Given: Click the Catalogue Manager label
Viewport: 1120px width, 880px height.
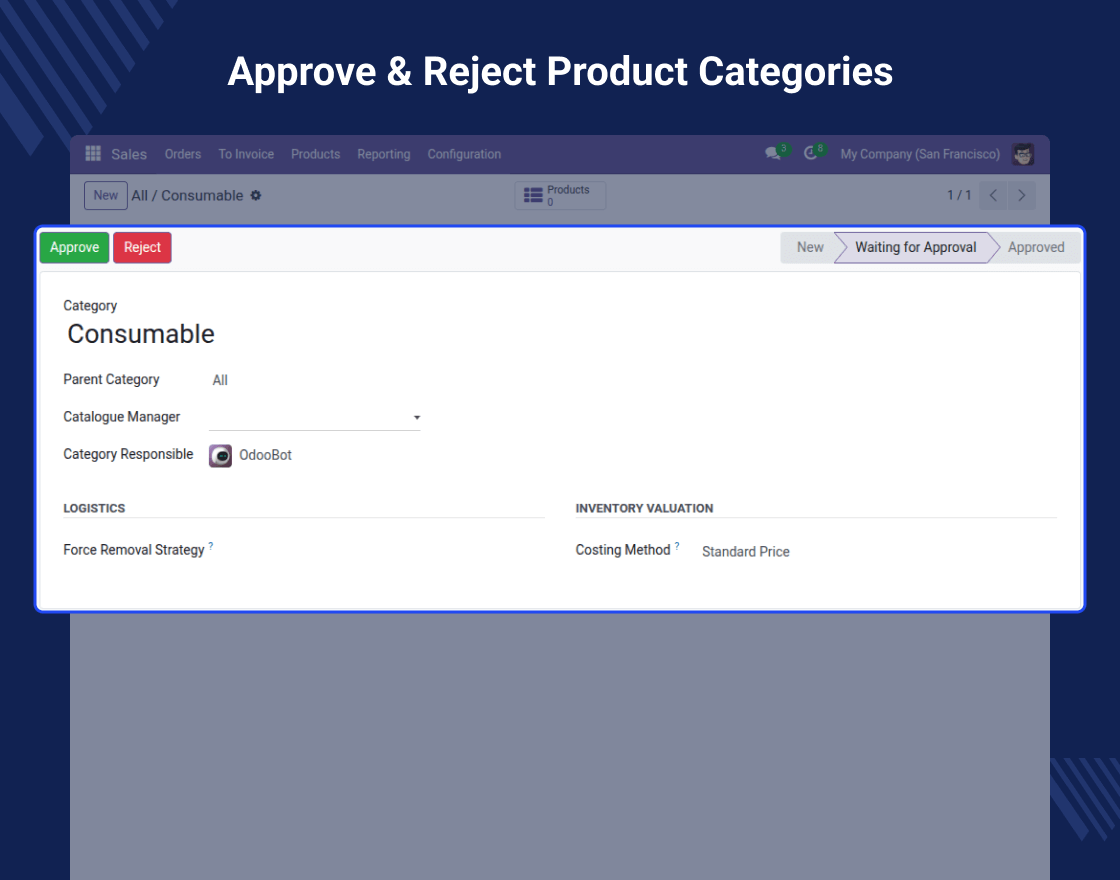Looking at the screenshot, I should 121,416.
